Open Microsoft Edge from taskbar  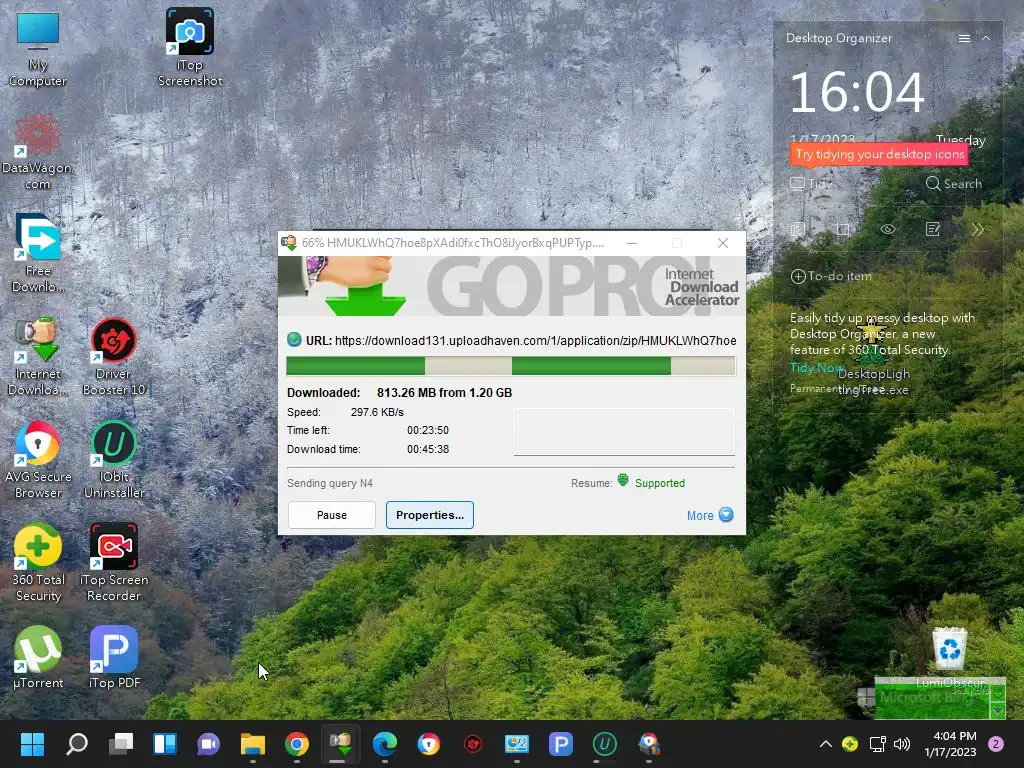pyautogui.click(x=385, y=744)
